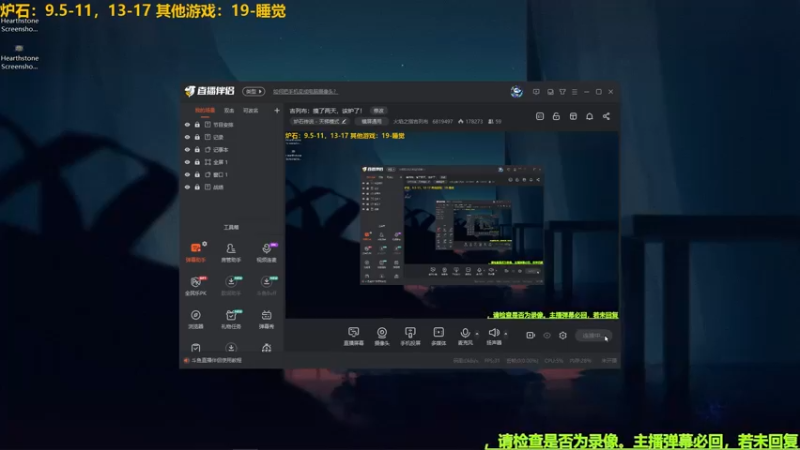
Task: Hide the 记事本 source with its eye icon
Action: coord(187,149)
